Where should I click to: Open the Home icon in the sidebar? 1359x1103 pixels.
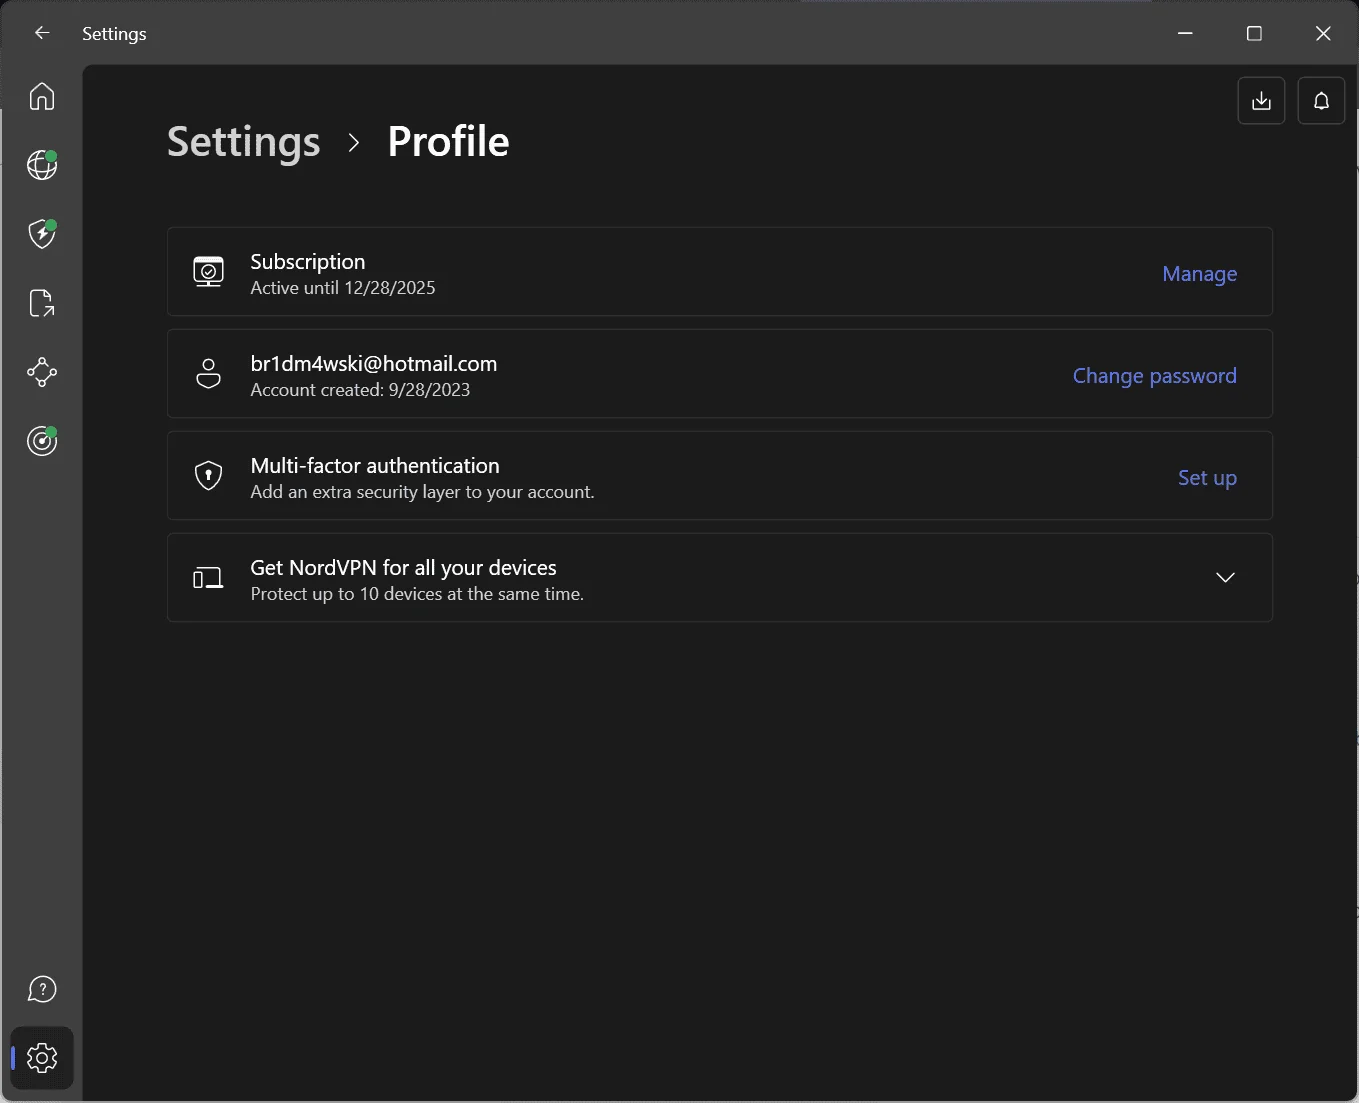(42, 96)
